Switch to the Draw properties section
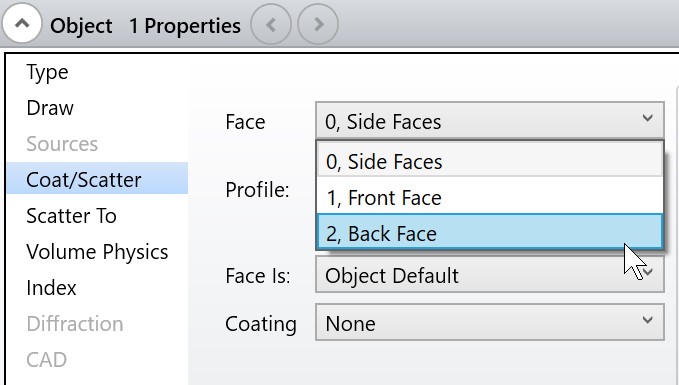Screen dimensions: 679x385 [50, 108]
